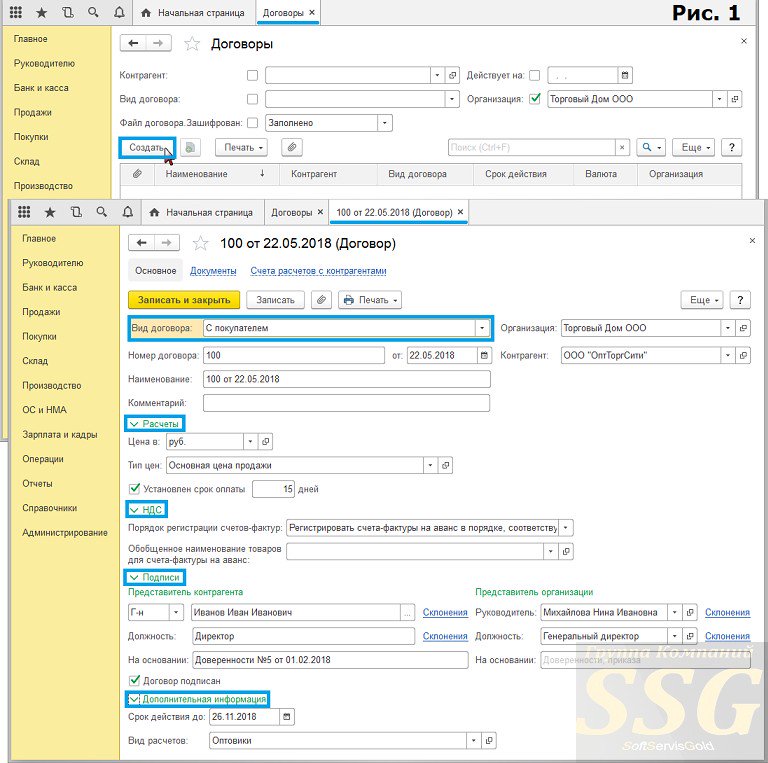
Task: Click the open icon beside Тип цен field
Action: (446, 465)
